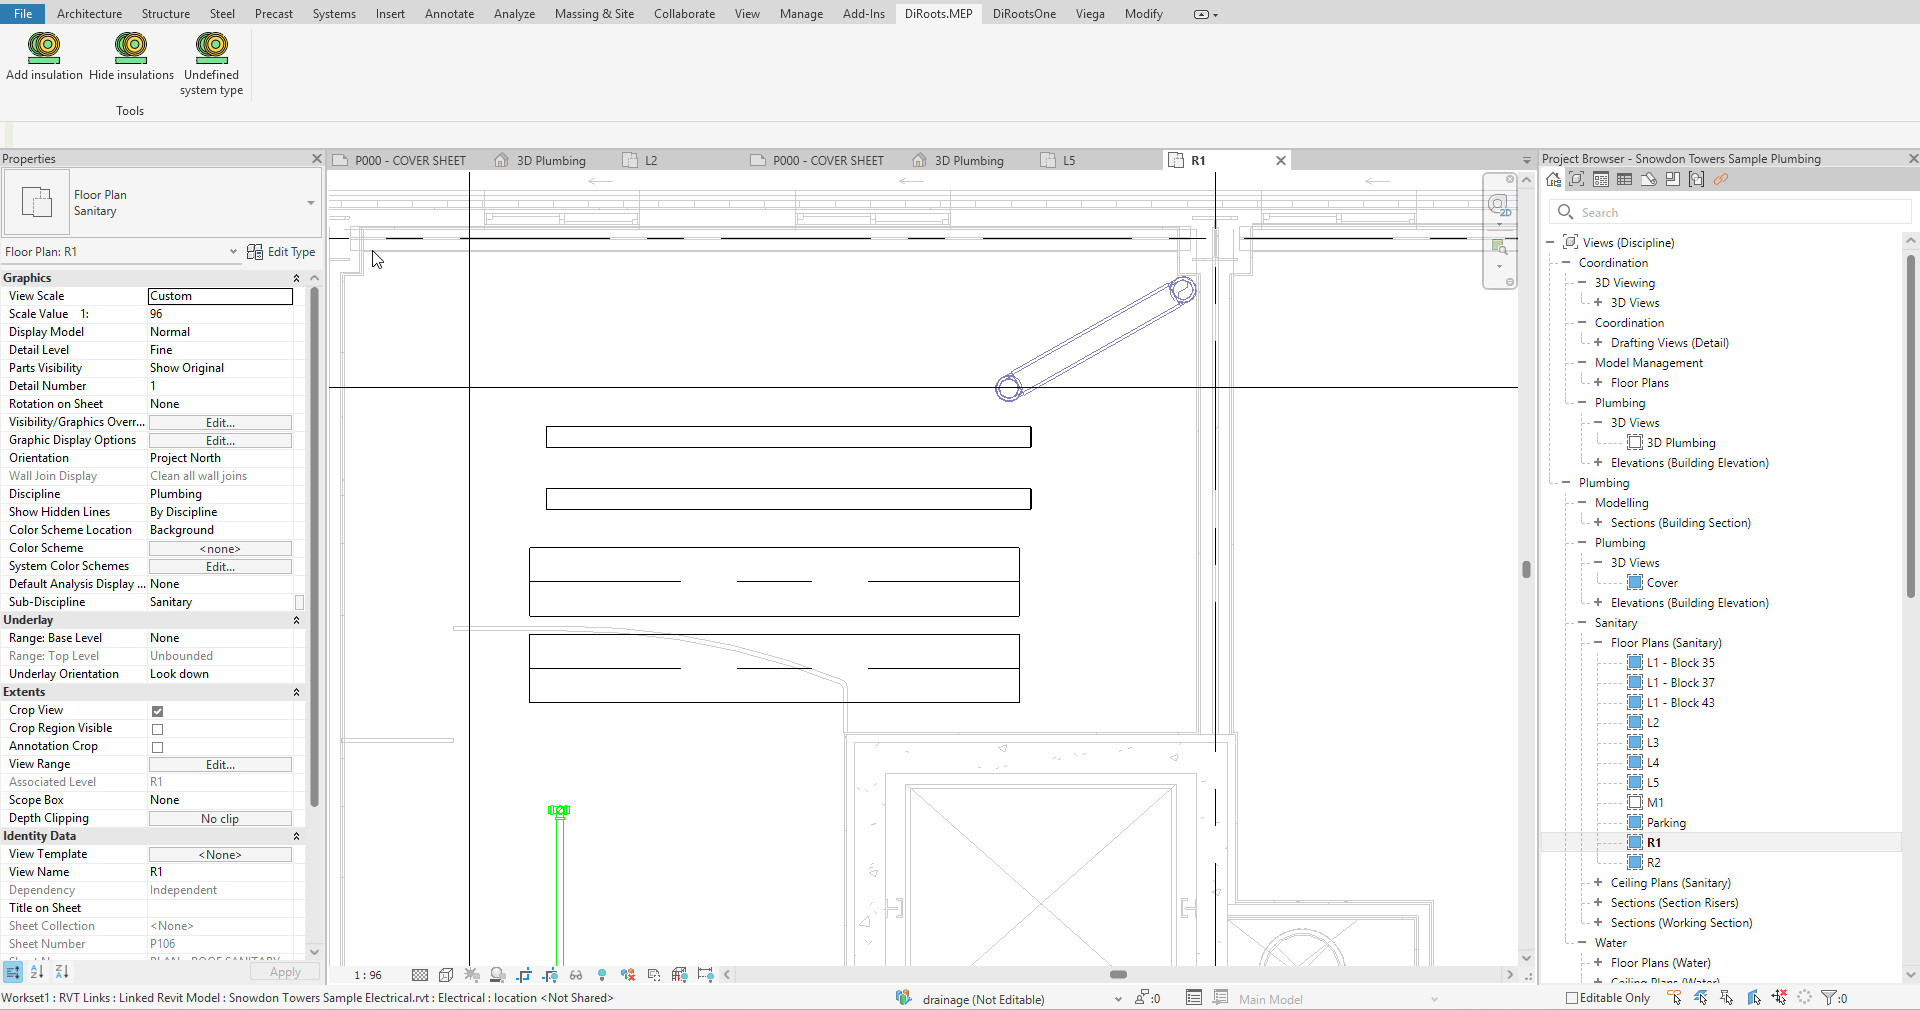Image resolution: width=1920 pixels, height=1010 pixels.
Task: Open the Systems ribbon tab
Action: [x=334, y=14]
